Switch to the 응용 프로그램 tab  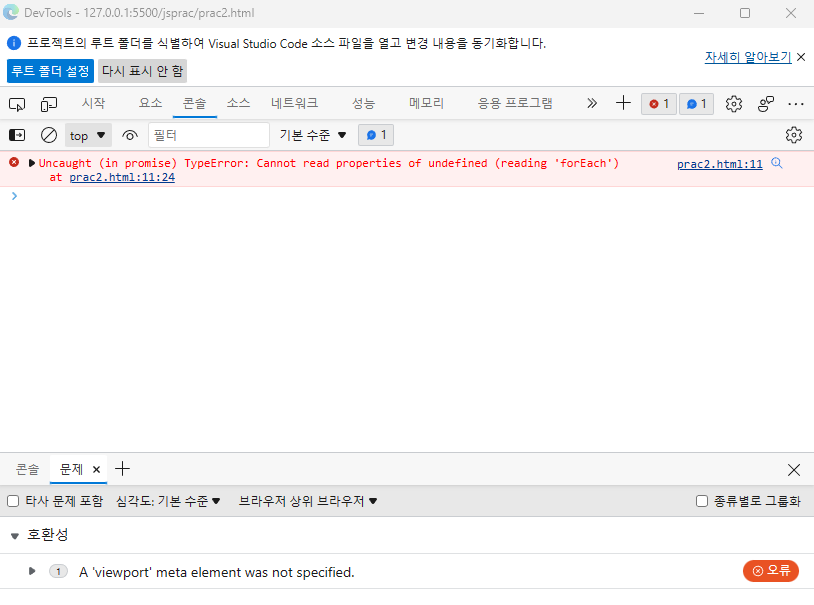(x=515, y=103)
